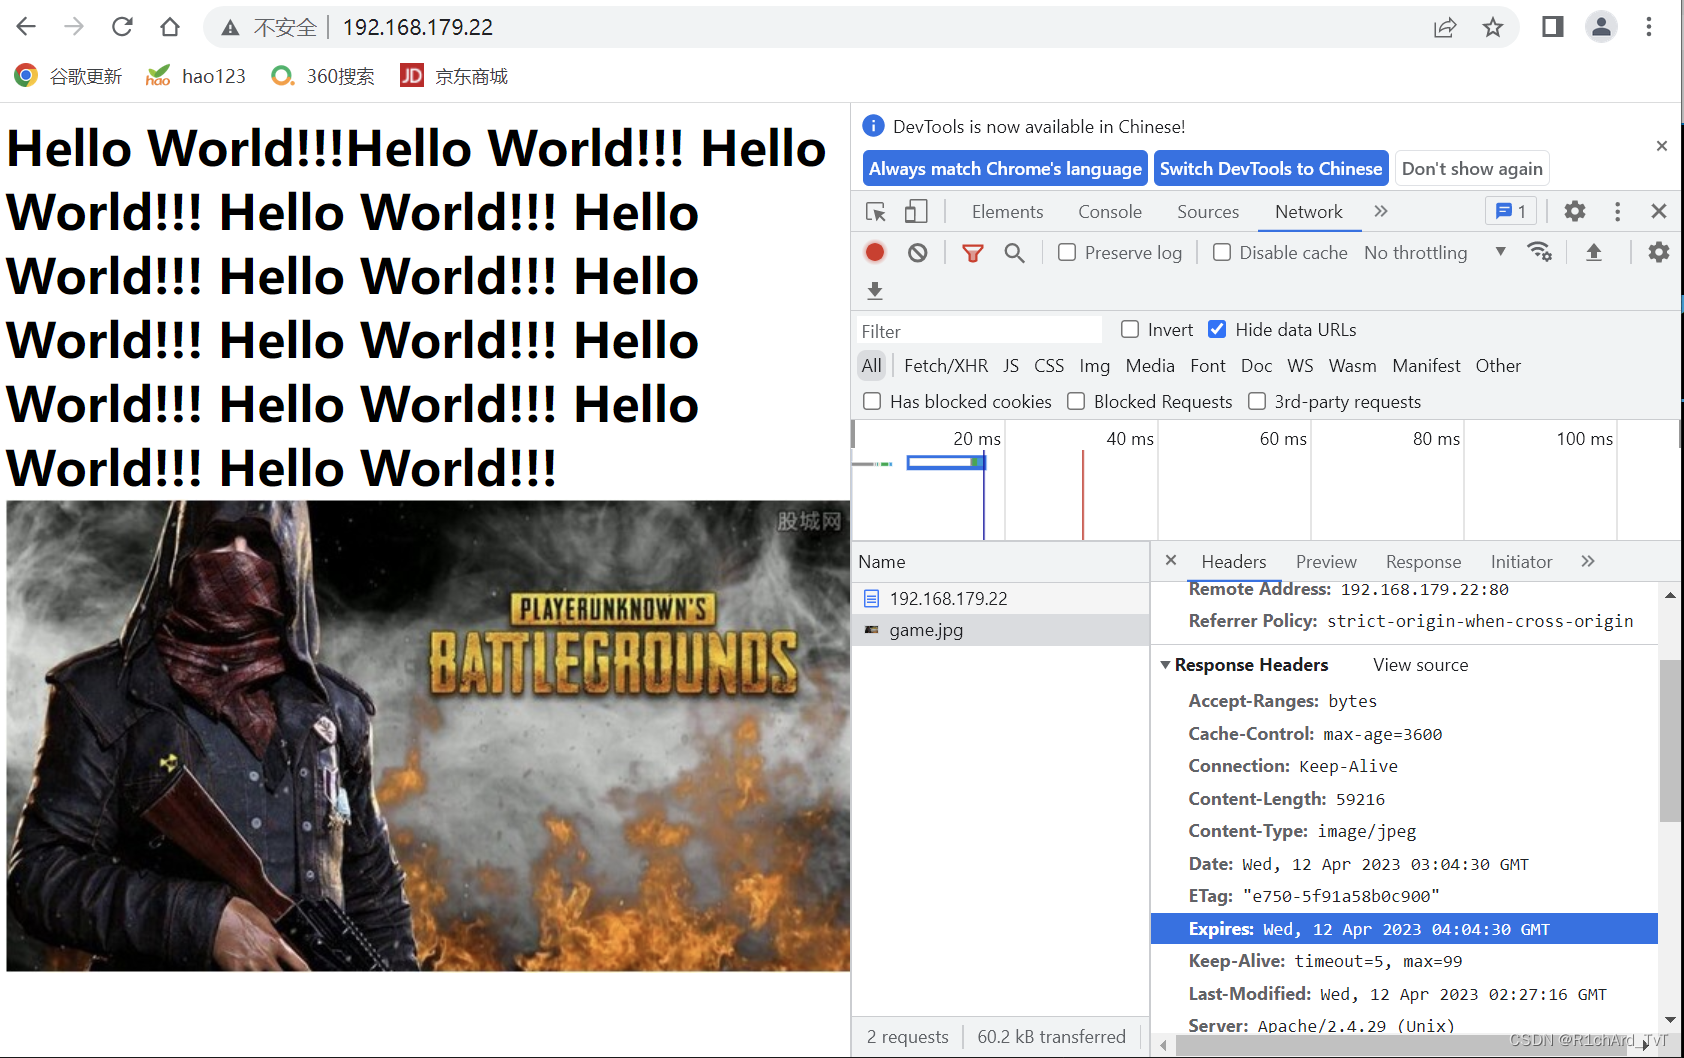Close the request details pane
The image size is (1684, 1058).
(x=1171, y=560)
